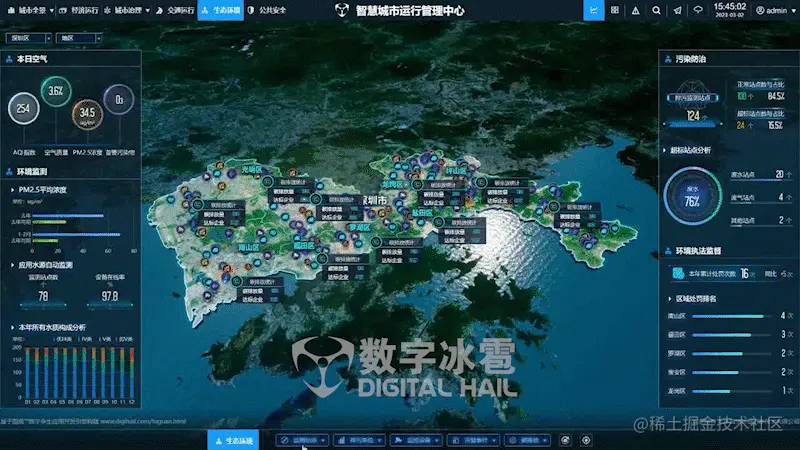The height and width of the screenshot is (450, 800).
Task: Expand the 城市治理 dropdown arrow
Action: [x=148, y=11]
